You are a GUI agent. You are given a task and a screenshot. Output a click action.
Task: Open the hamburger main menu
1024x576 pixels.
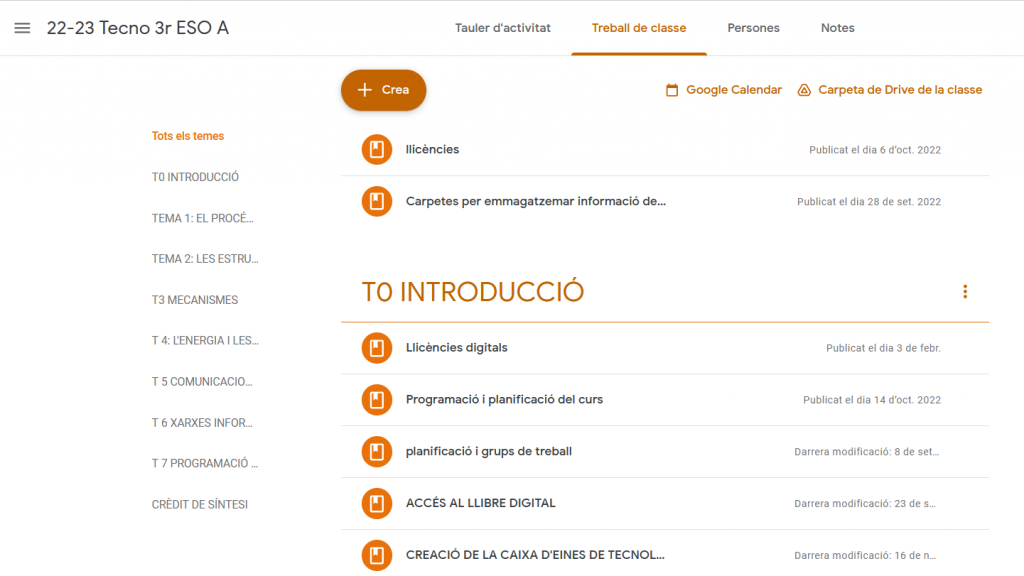22,28
